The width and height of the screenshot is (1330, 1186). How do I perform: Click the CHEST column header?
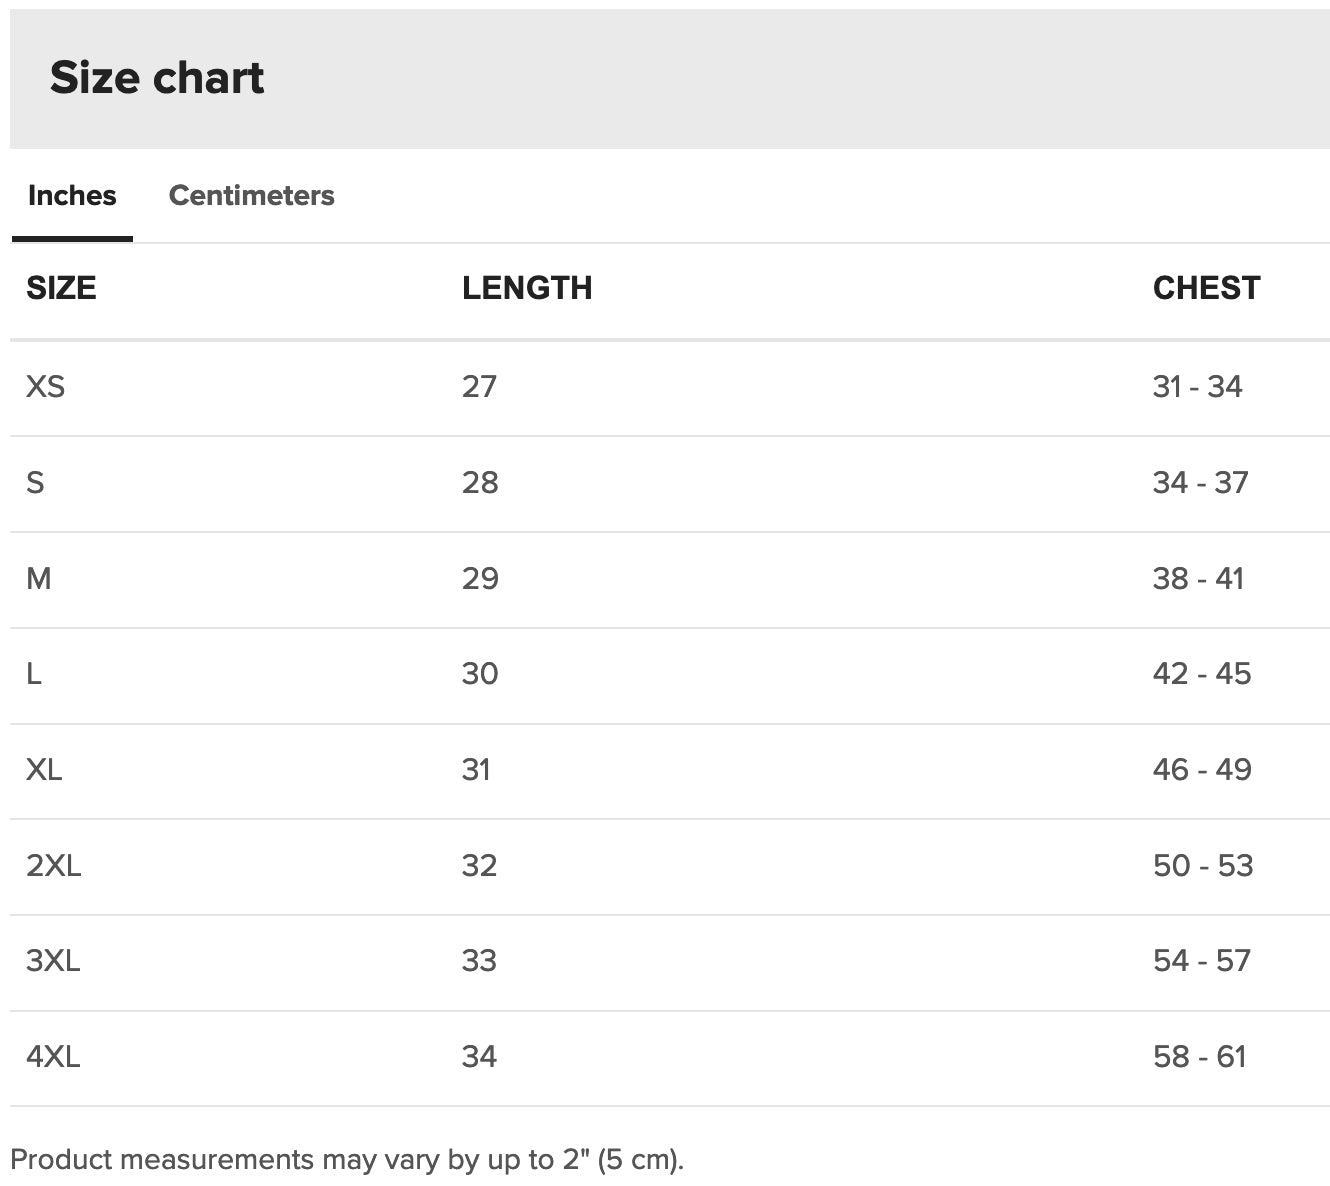[x=1206, y=288]
